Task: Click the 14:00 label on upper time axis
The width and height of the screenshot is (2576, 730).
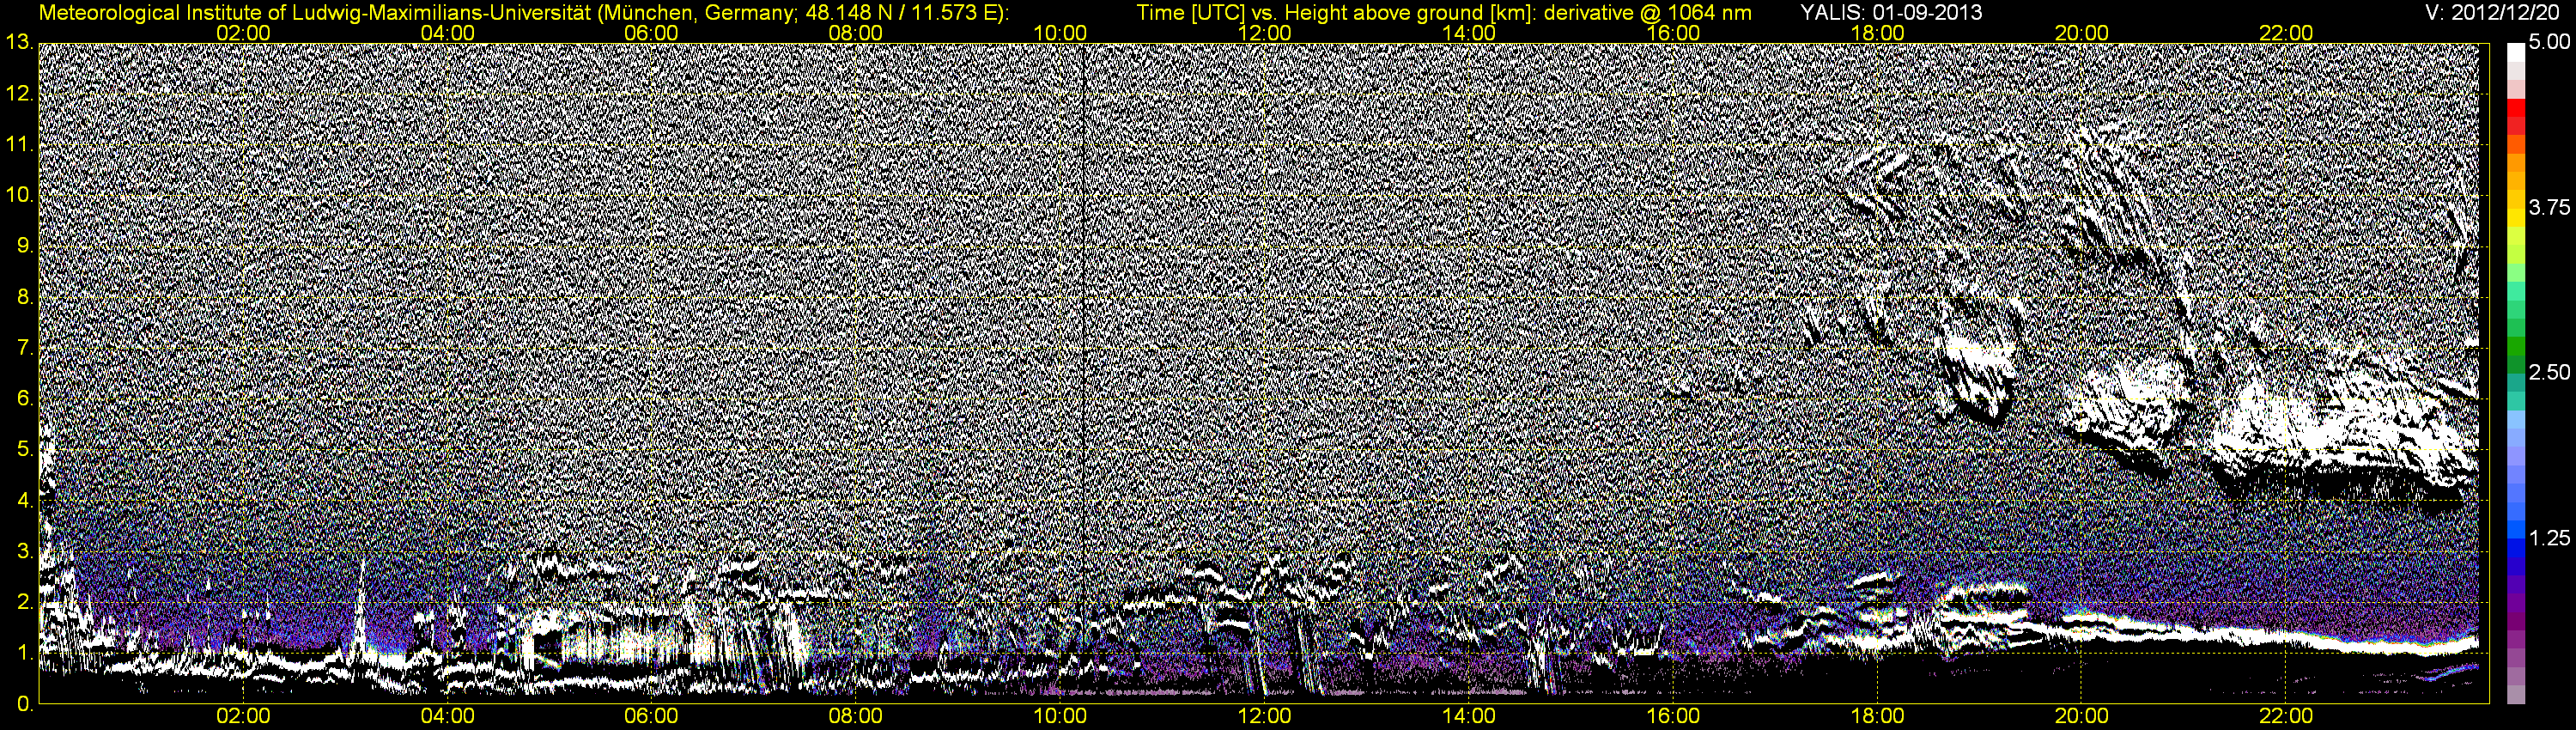Action: coord(1469,33)
